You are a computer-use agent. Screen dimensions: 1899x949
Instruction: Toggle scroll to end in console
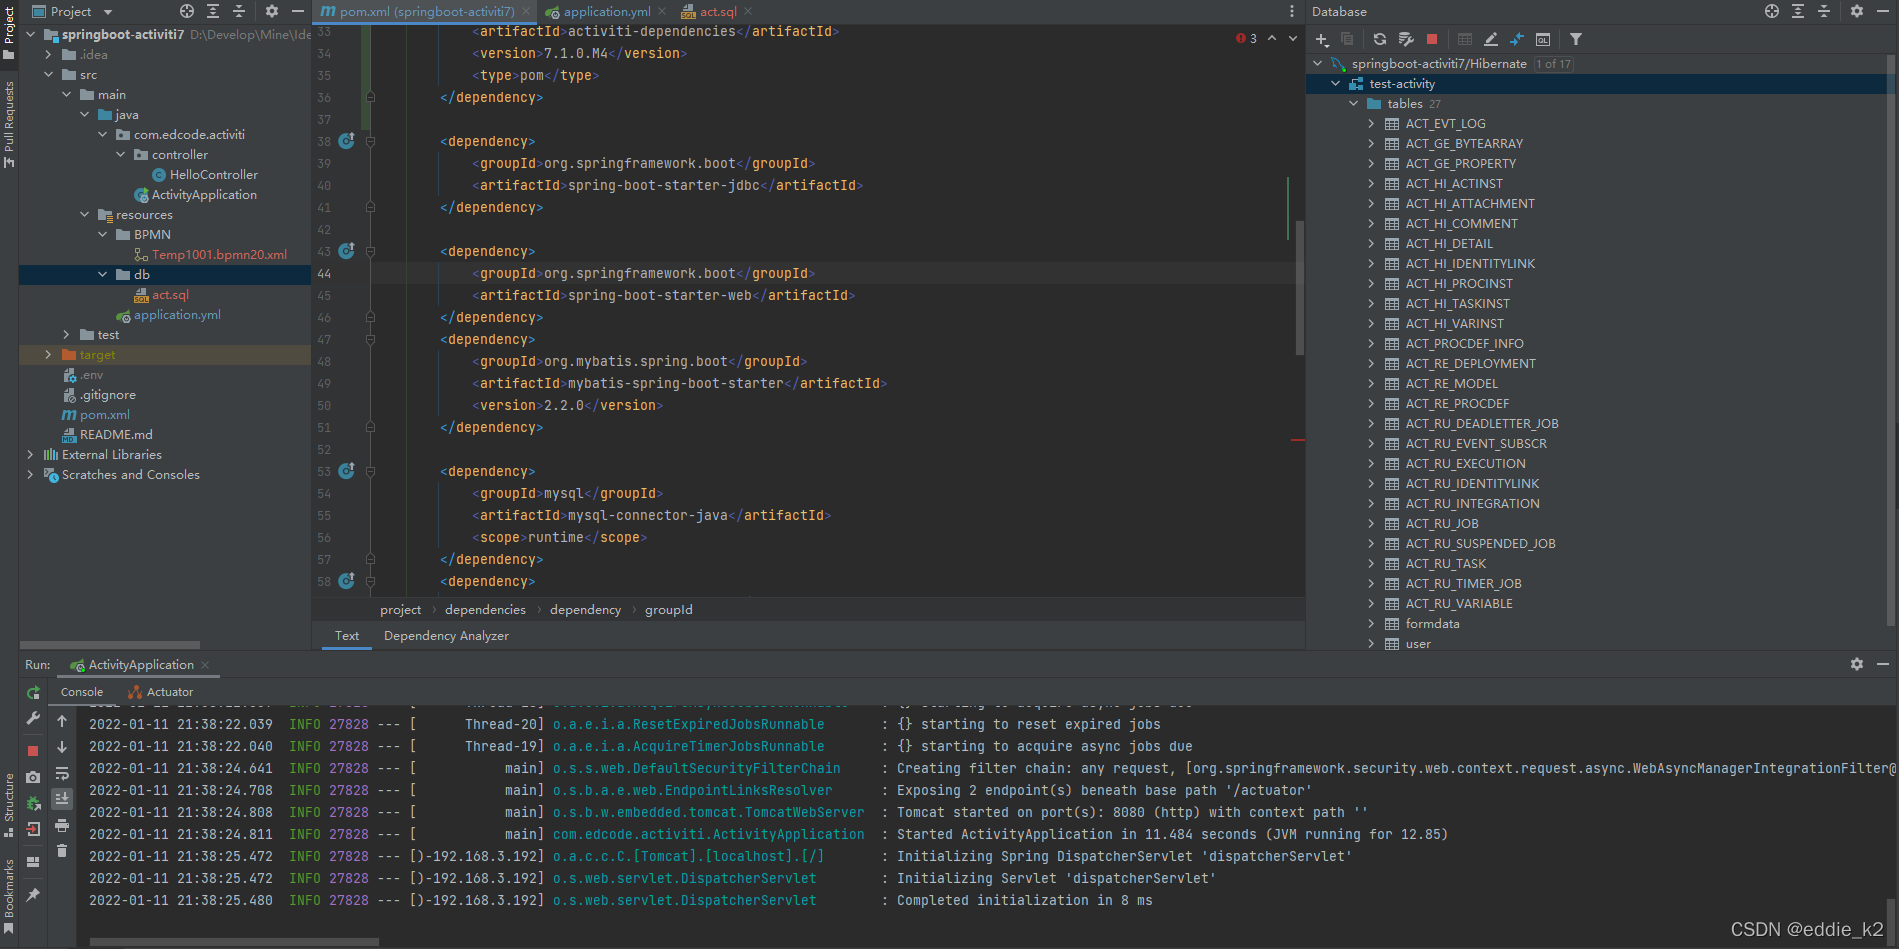point(62,799)
